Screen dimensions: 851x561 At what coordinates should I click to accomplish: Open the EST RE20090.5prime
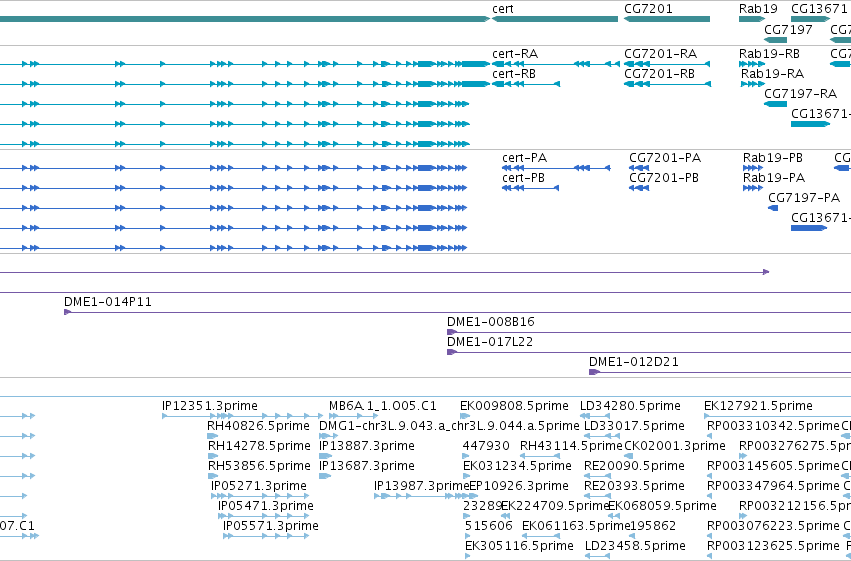tap(634, 467)
